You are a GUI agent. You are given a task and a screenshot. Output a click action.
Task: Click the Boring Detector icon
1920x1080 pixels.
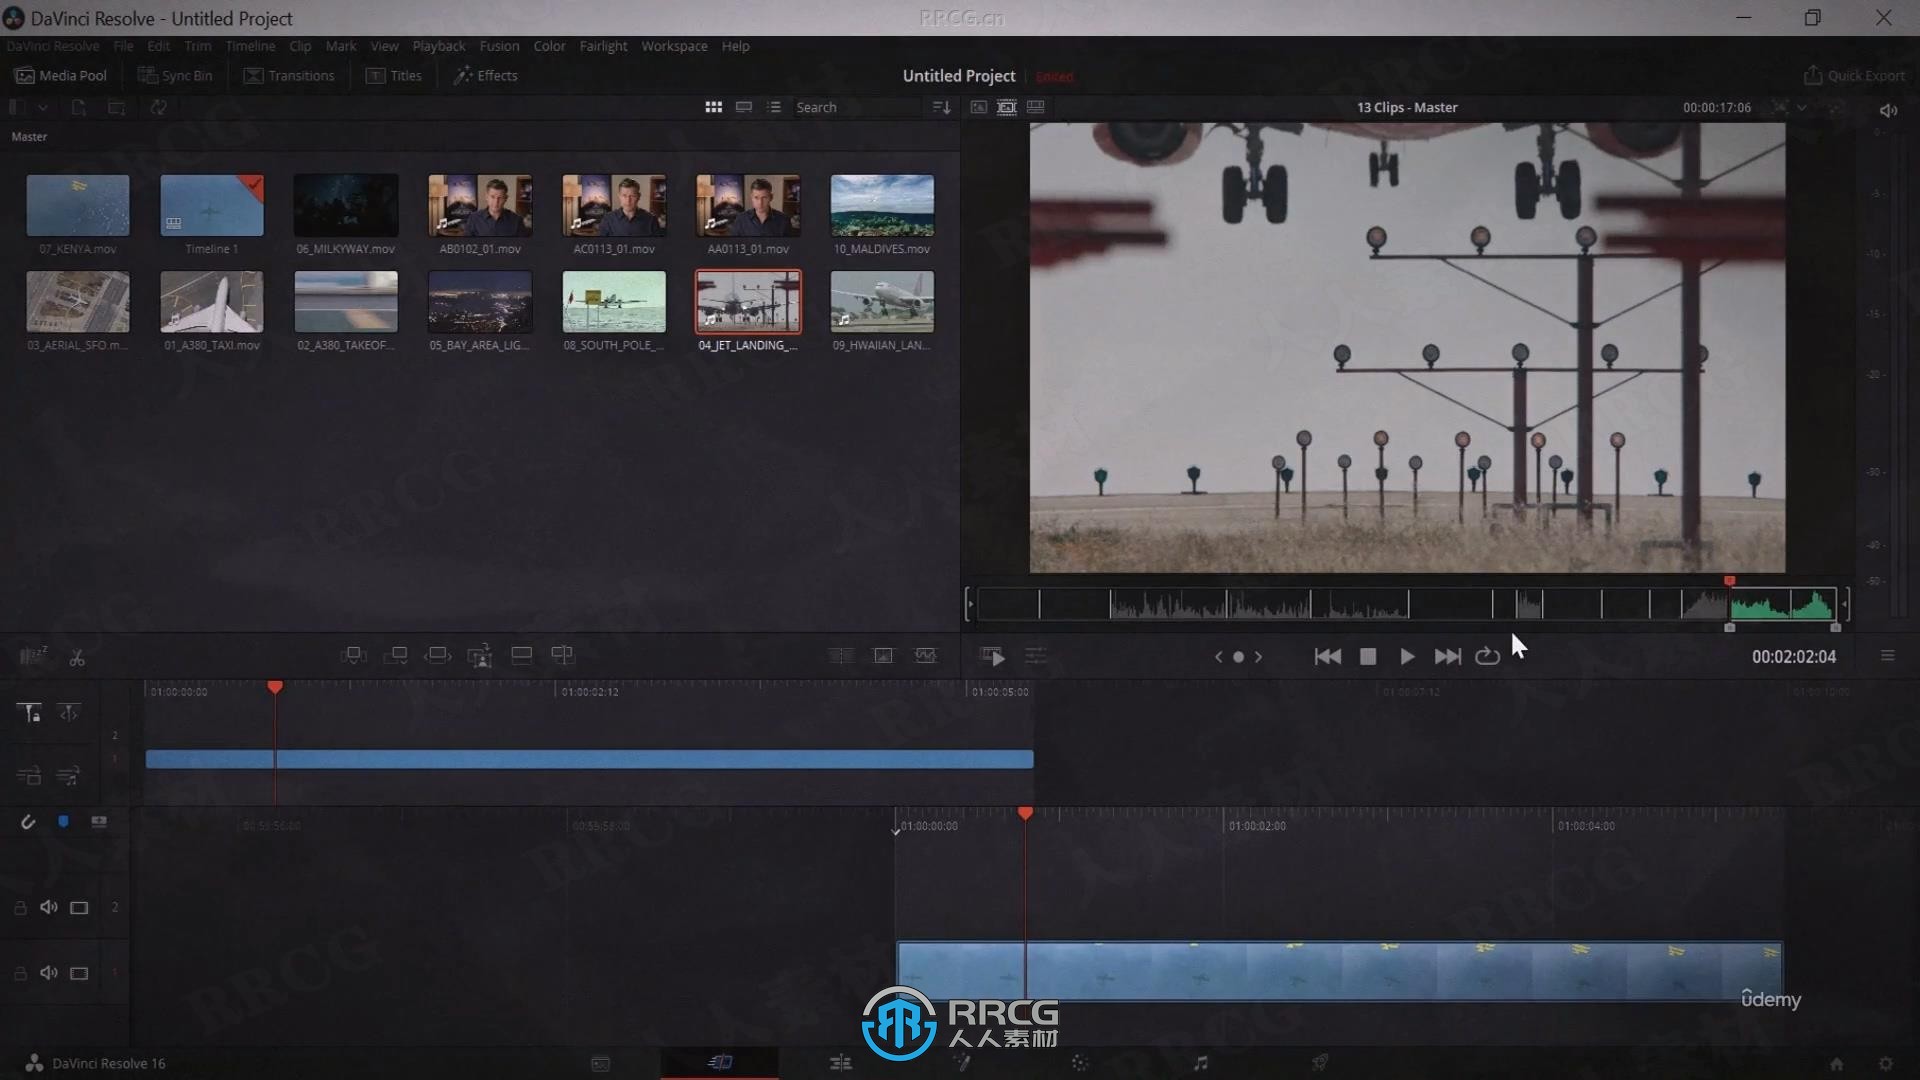[x=33, y=656]
